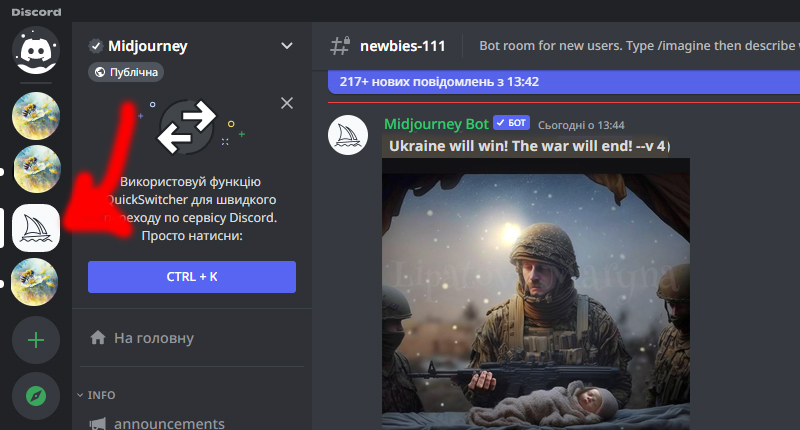800x430 pixels.
Task: Expand the Midjourney server dropdown chevron
Action: tap(287, 46)
